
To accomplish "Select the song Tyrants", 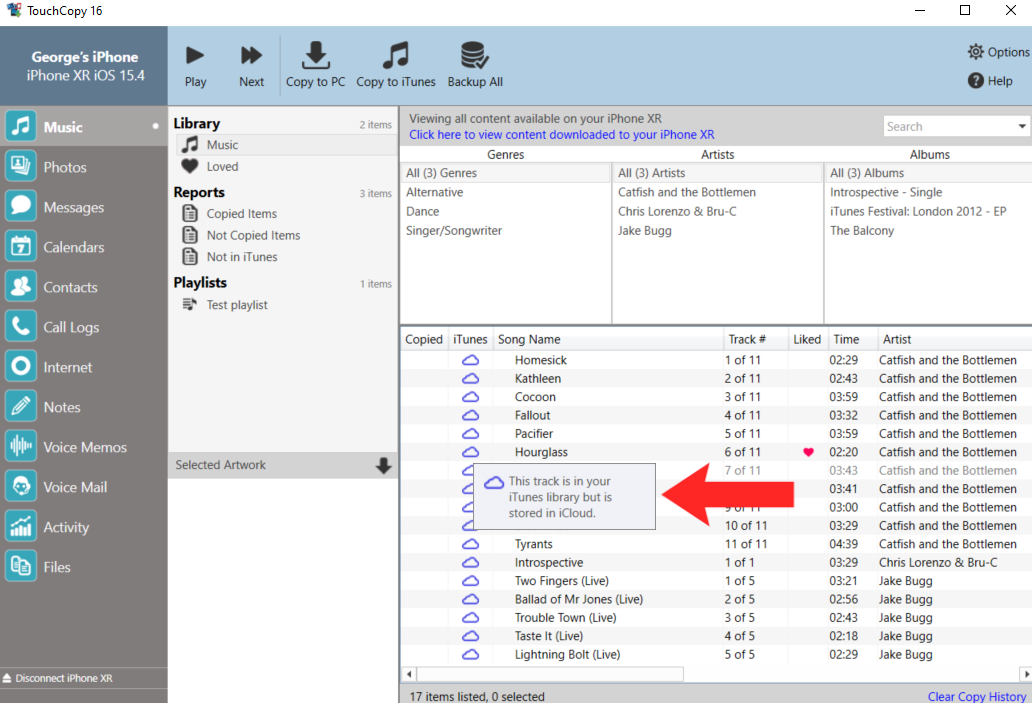I will (x=533, y=544).
